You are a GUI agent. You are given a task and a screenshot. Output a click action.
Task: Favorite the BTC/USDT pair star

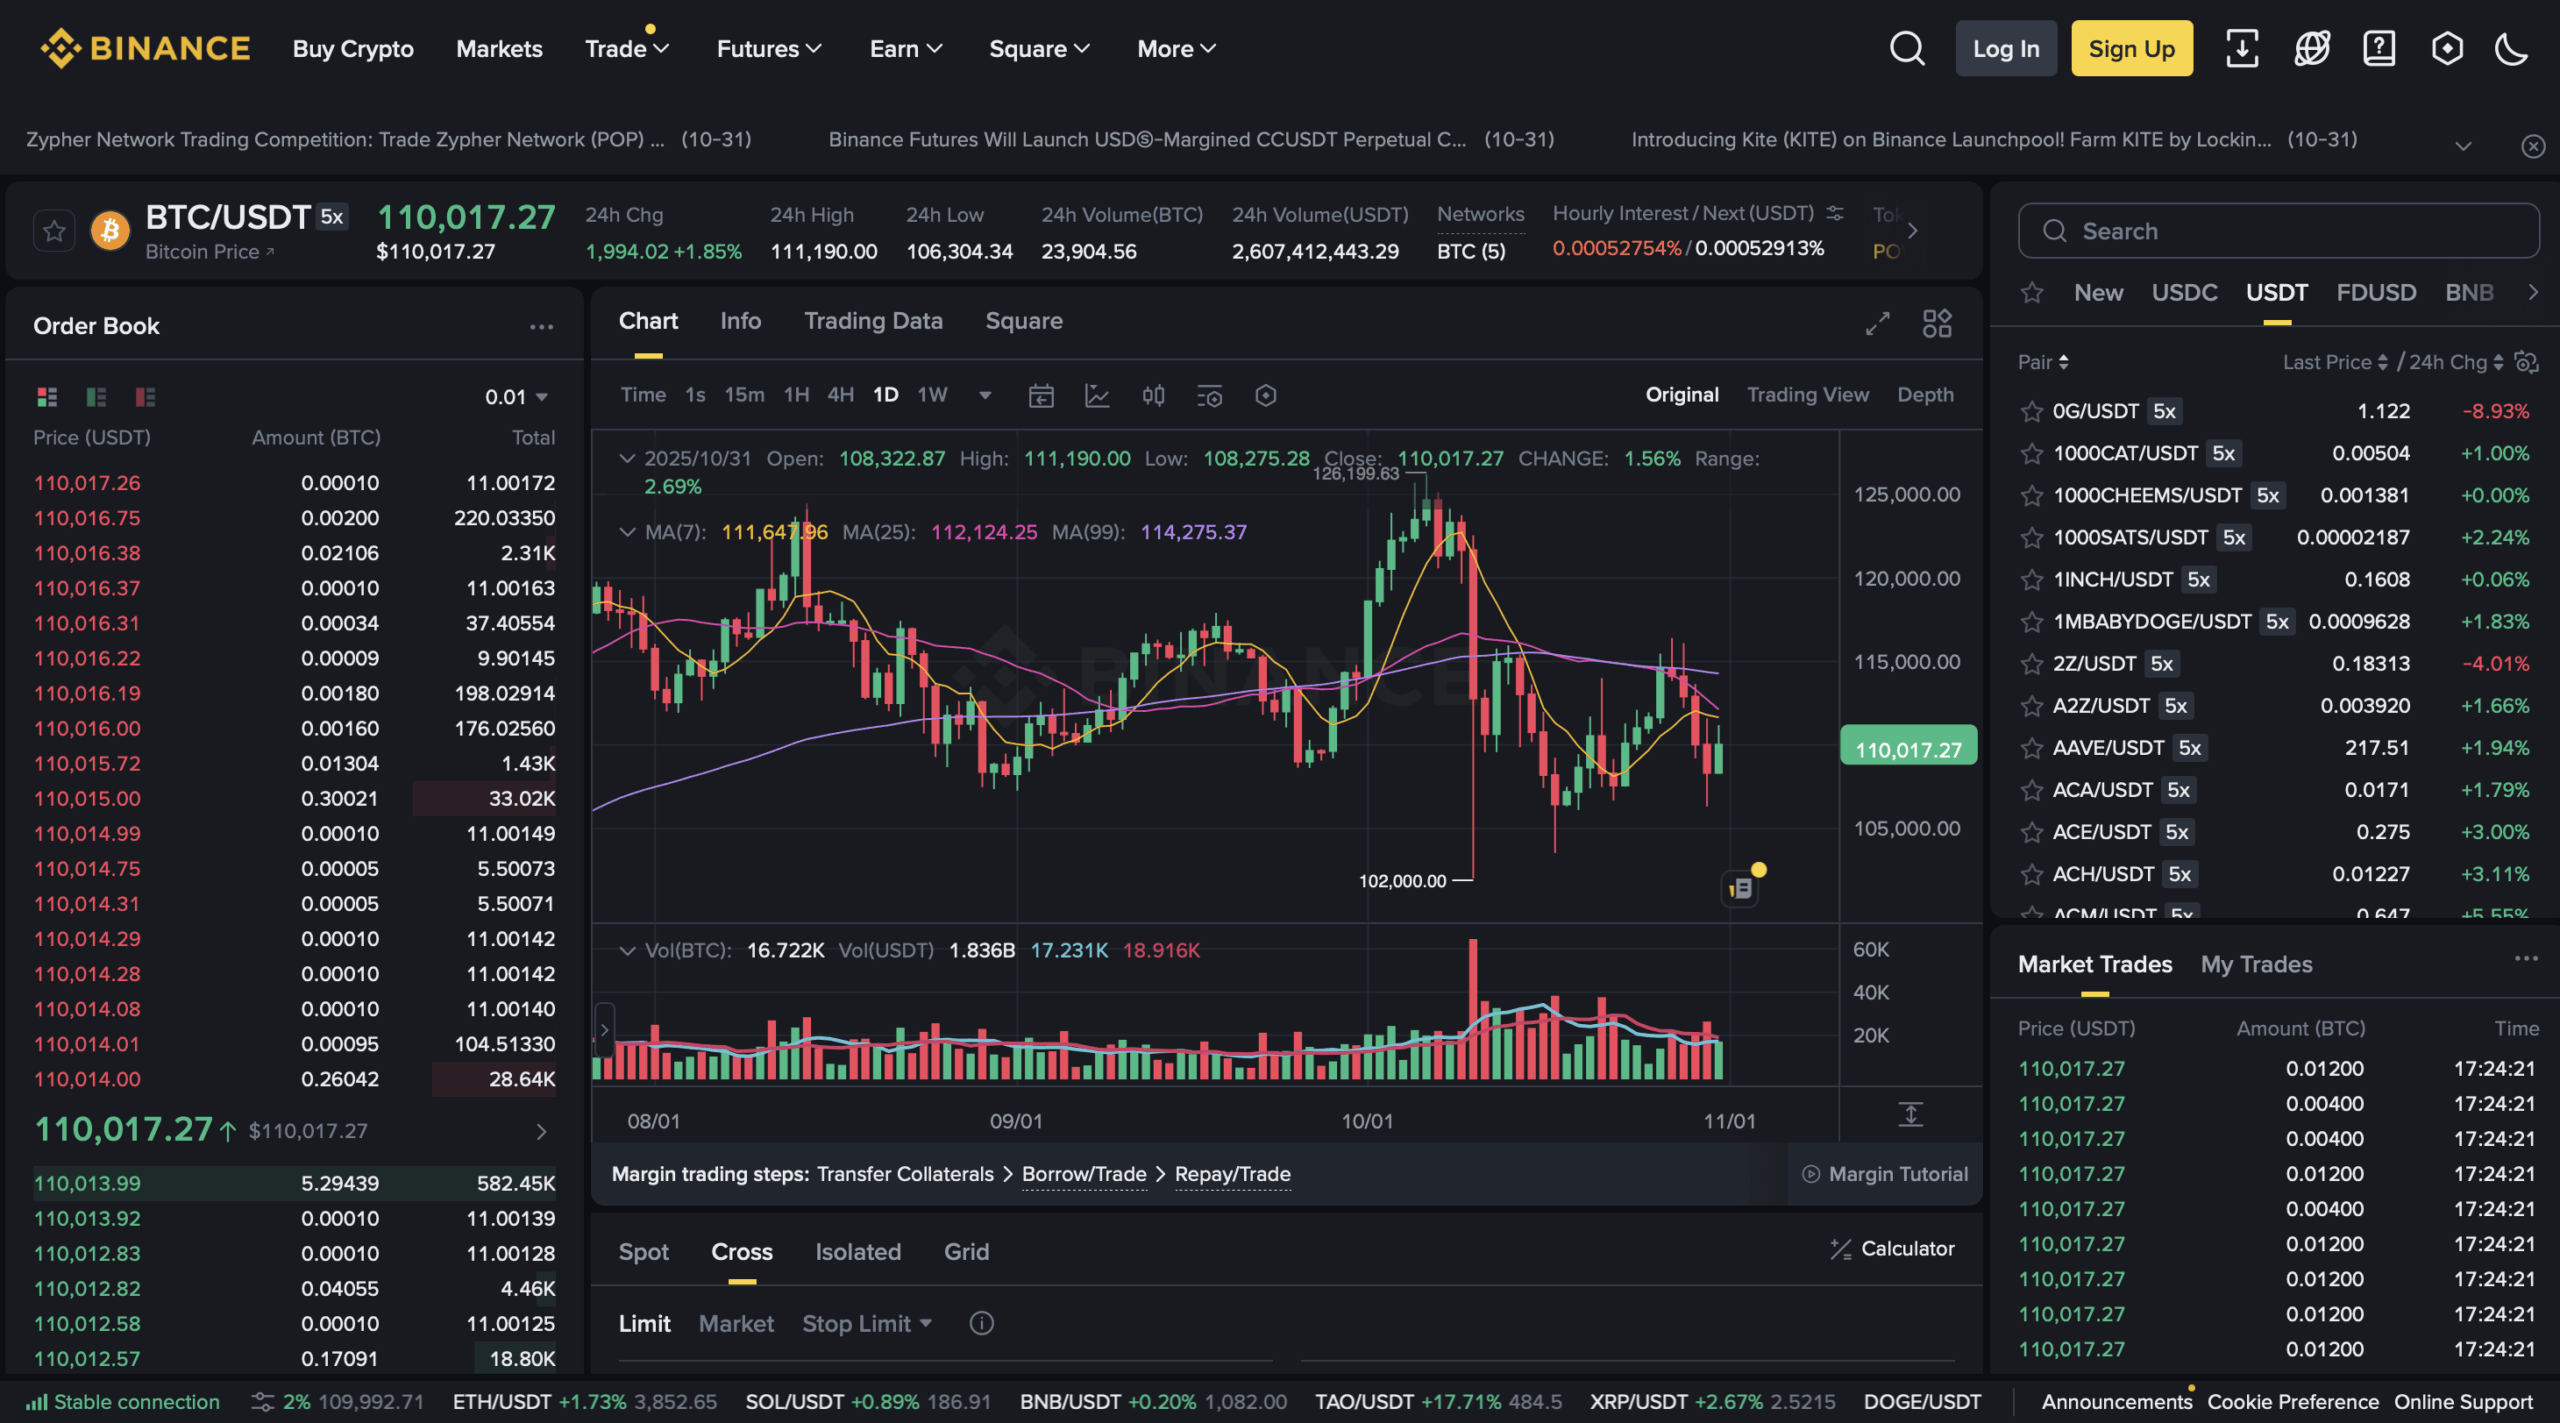click(54, 231)
